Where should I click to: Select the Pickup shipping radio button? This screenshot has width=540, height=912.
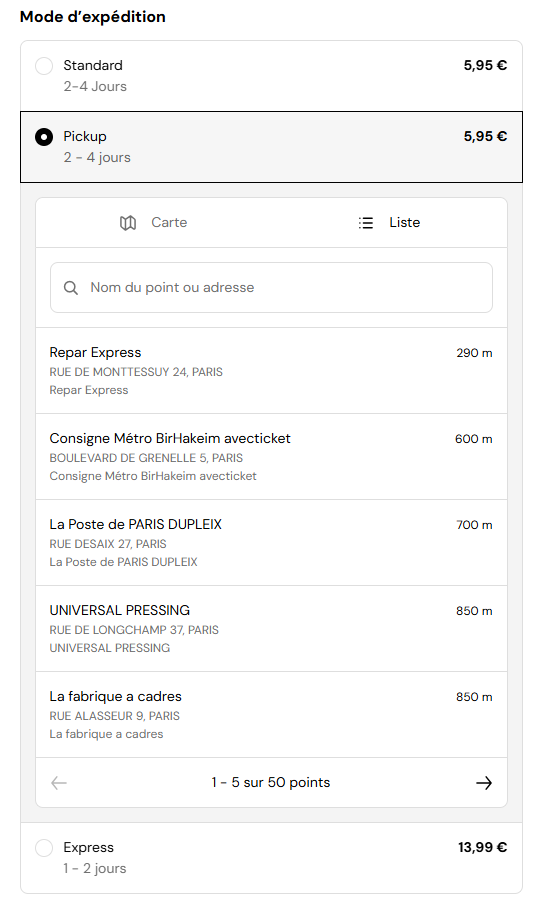(44, 137)
